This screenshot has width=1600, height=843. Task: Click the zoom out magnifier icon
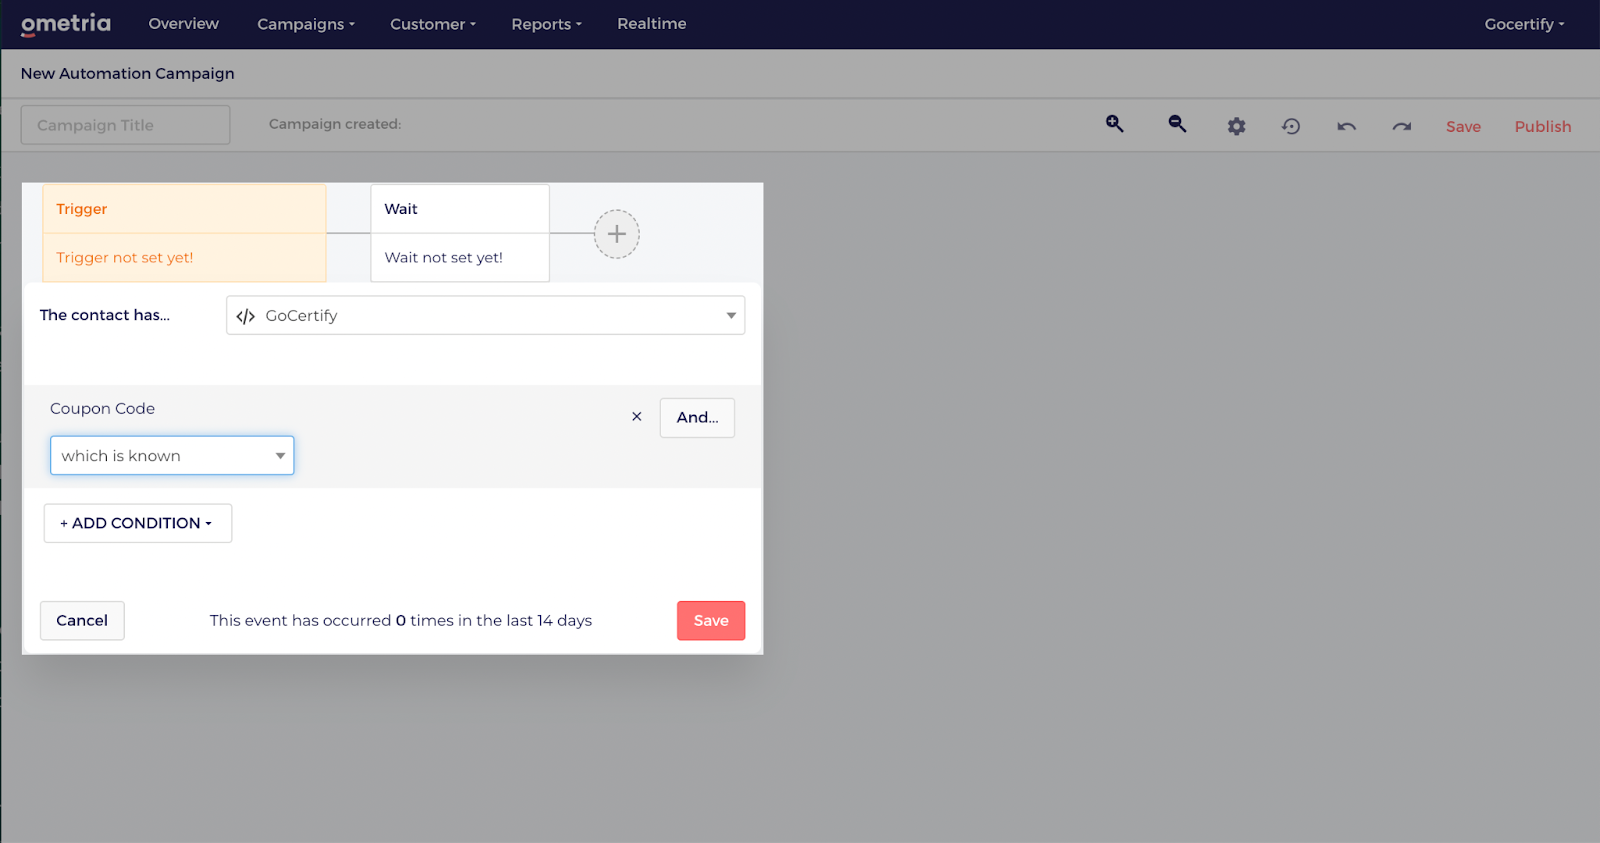click(x=1177, y=124)
